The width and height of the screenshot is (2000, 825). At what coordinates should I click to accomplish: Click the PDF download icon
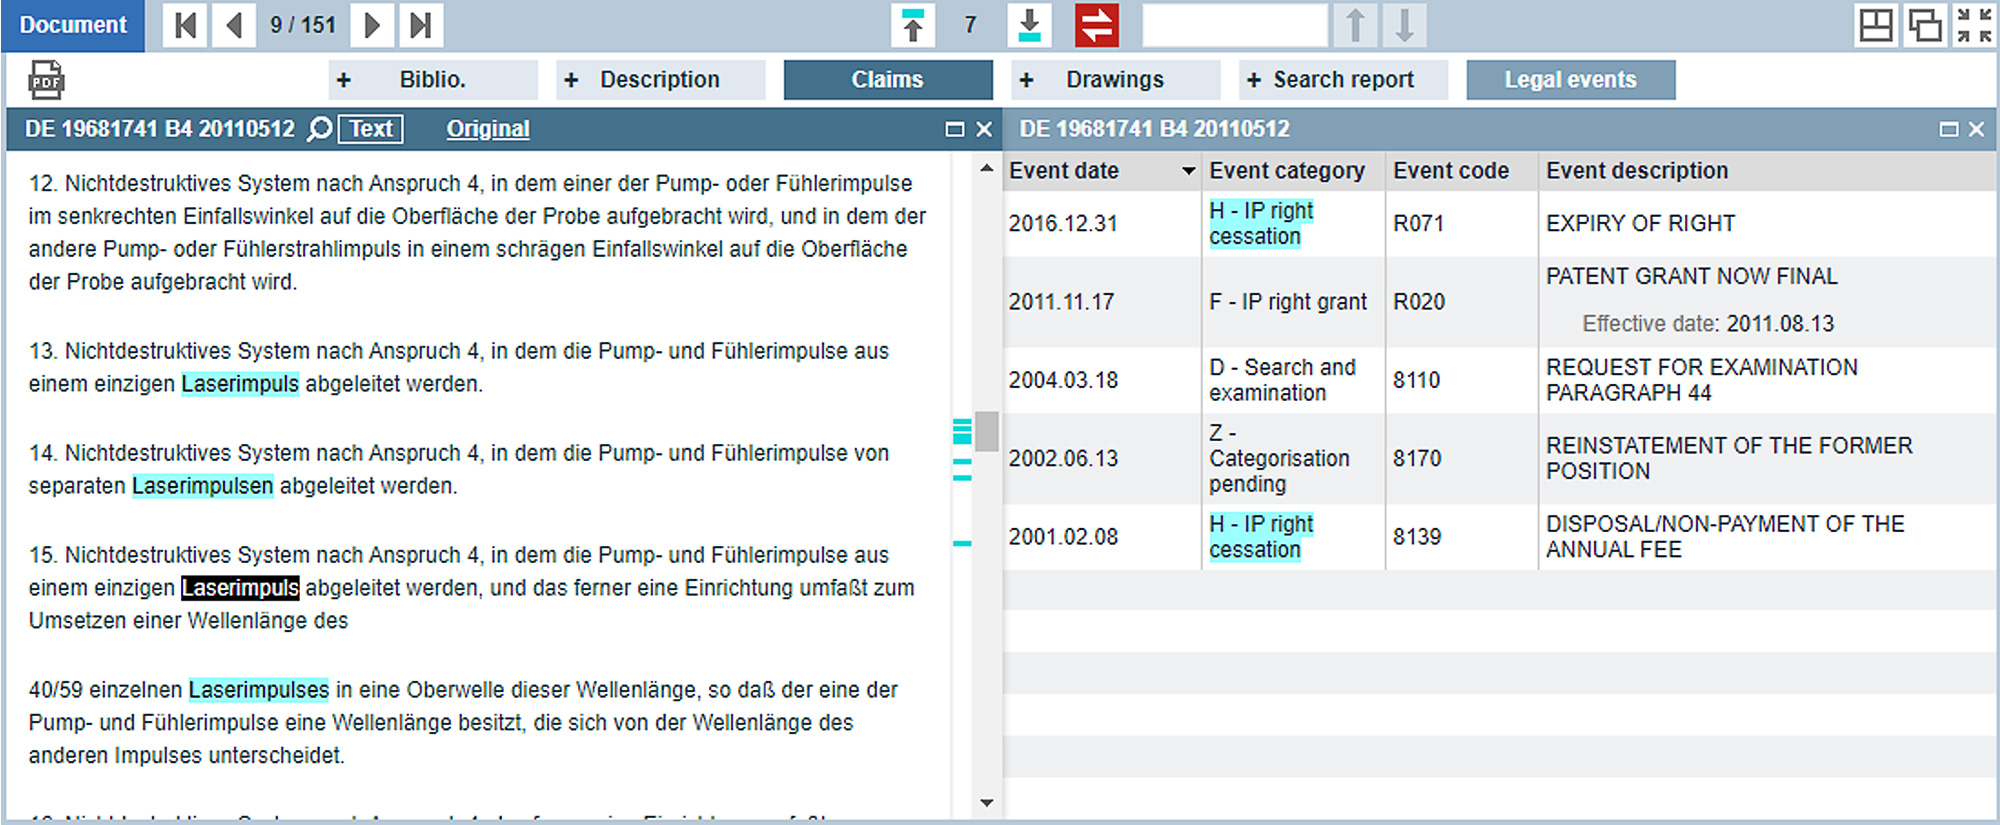coord(46,80)
